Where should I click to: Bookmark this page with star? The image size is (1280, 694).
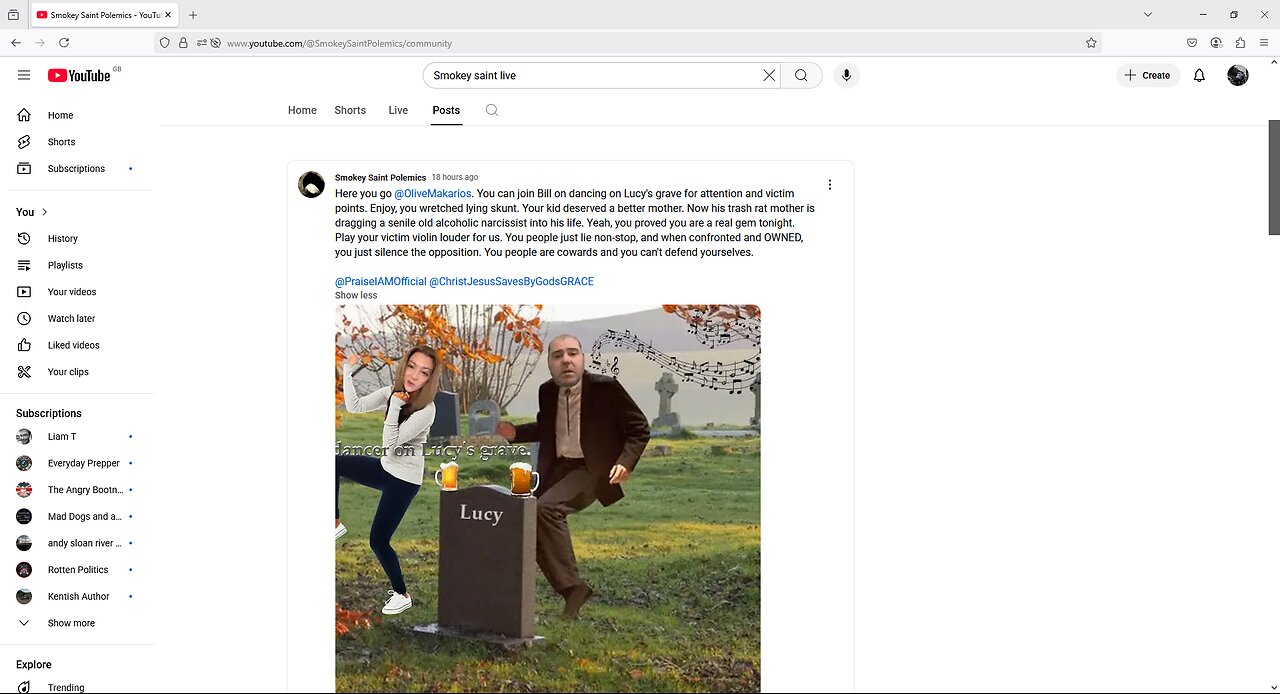(1091, 43)
